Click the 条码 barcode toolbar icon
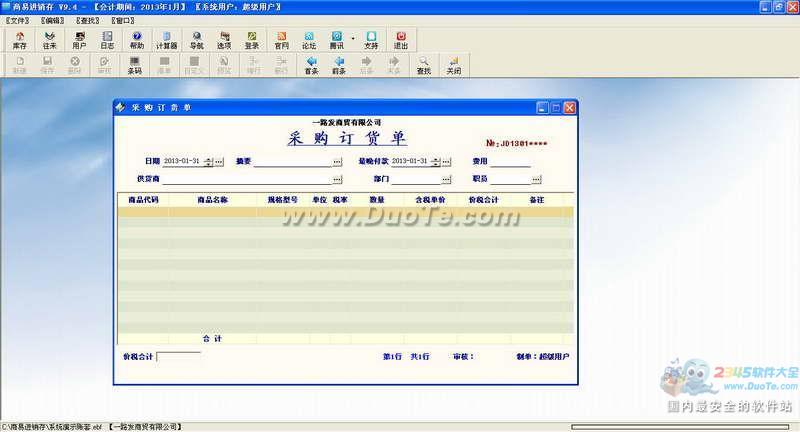800x432 pixels. coord(134,66)
